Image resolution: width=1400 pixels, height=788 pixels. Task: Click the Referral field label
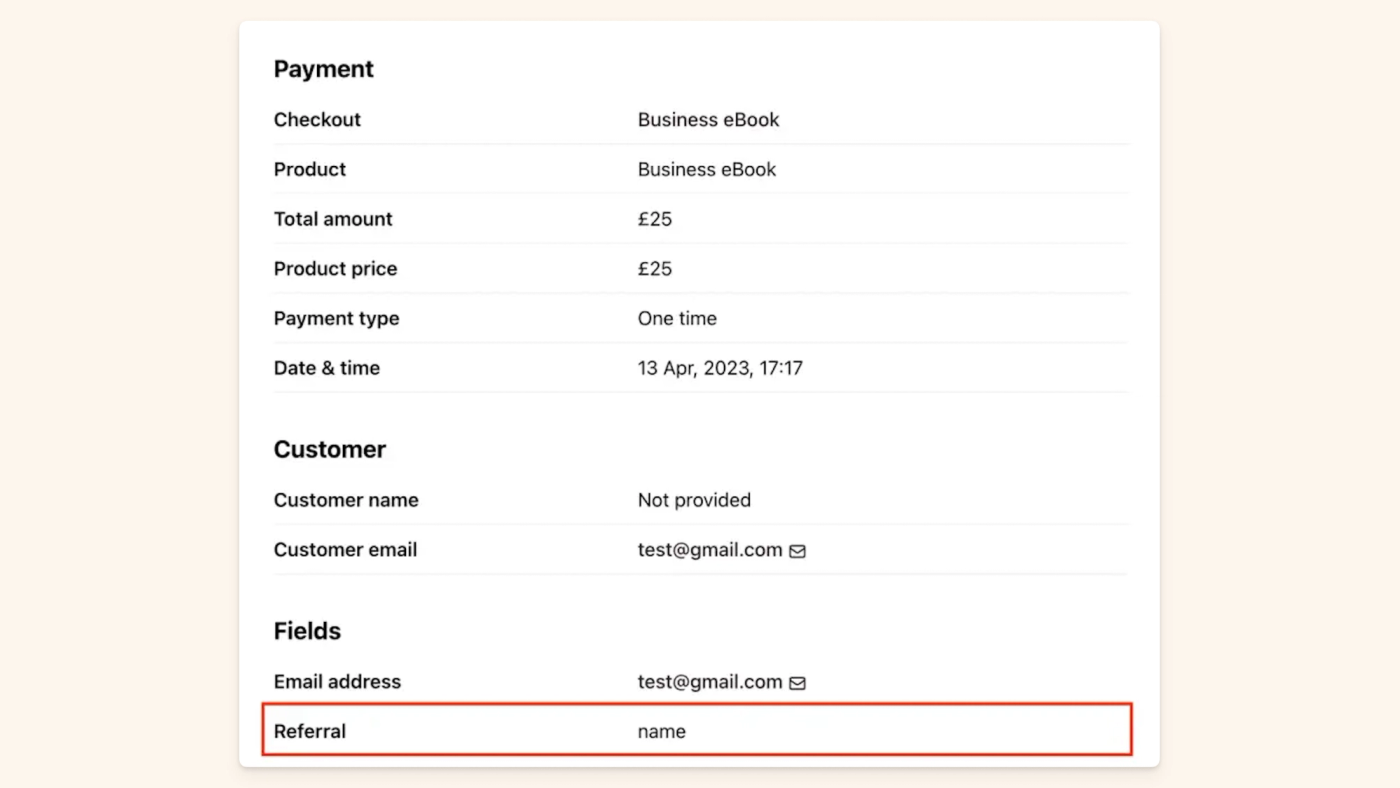coord(310,732)
